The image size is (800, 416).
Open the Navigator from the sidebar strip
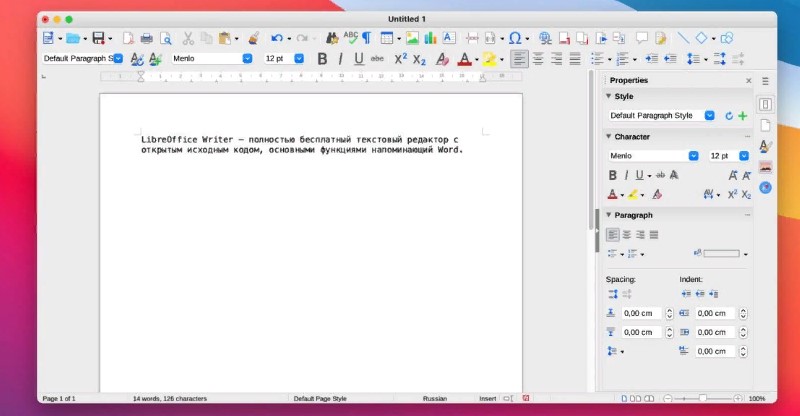point(765,187)
